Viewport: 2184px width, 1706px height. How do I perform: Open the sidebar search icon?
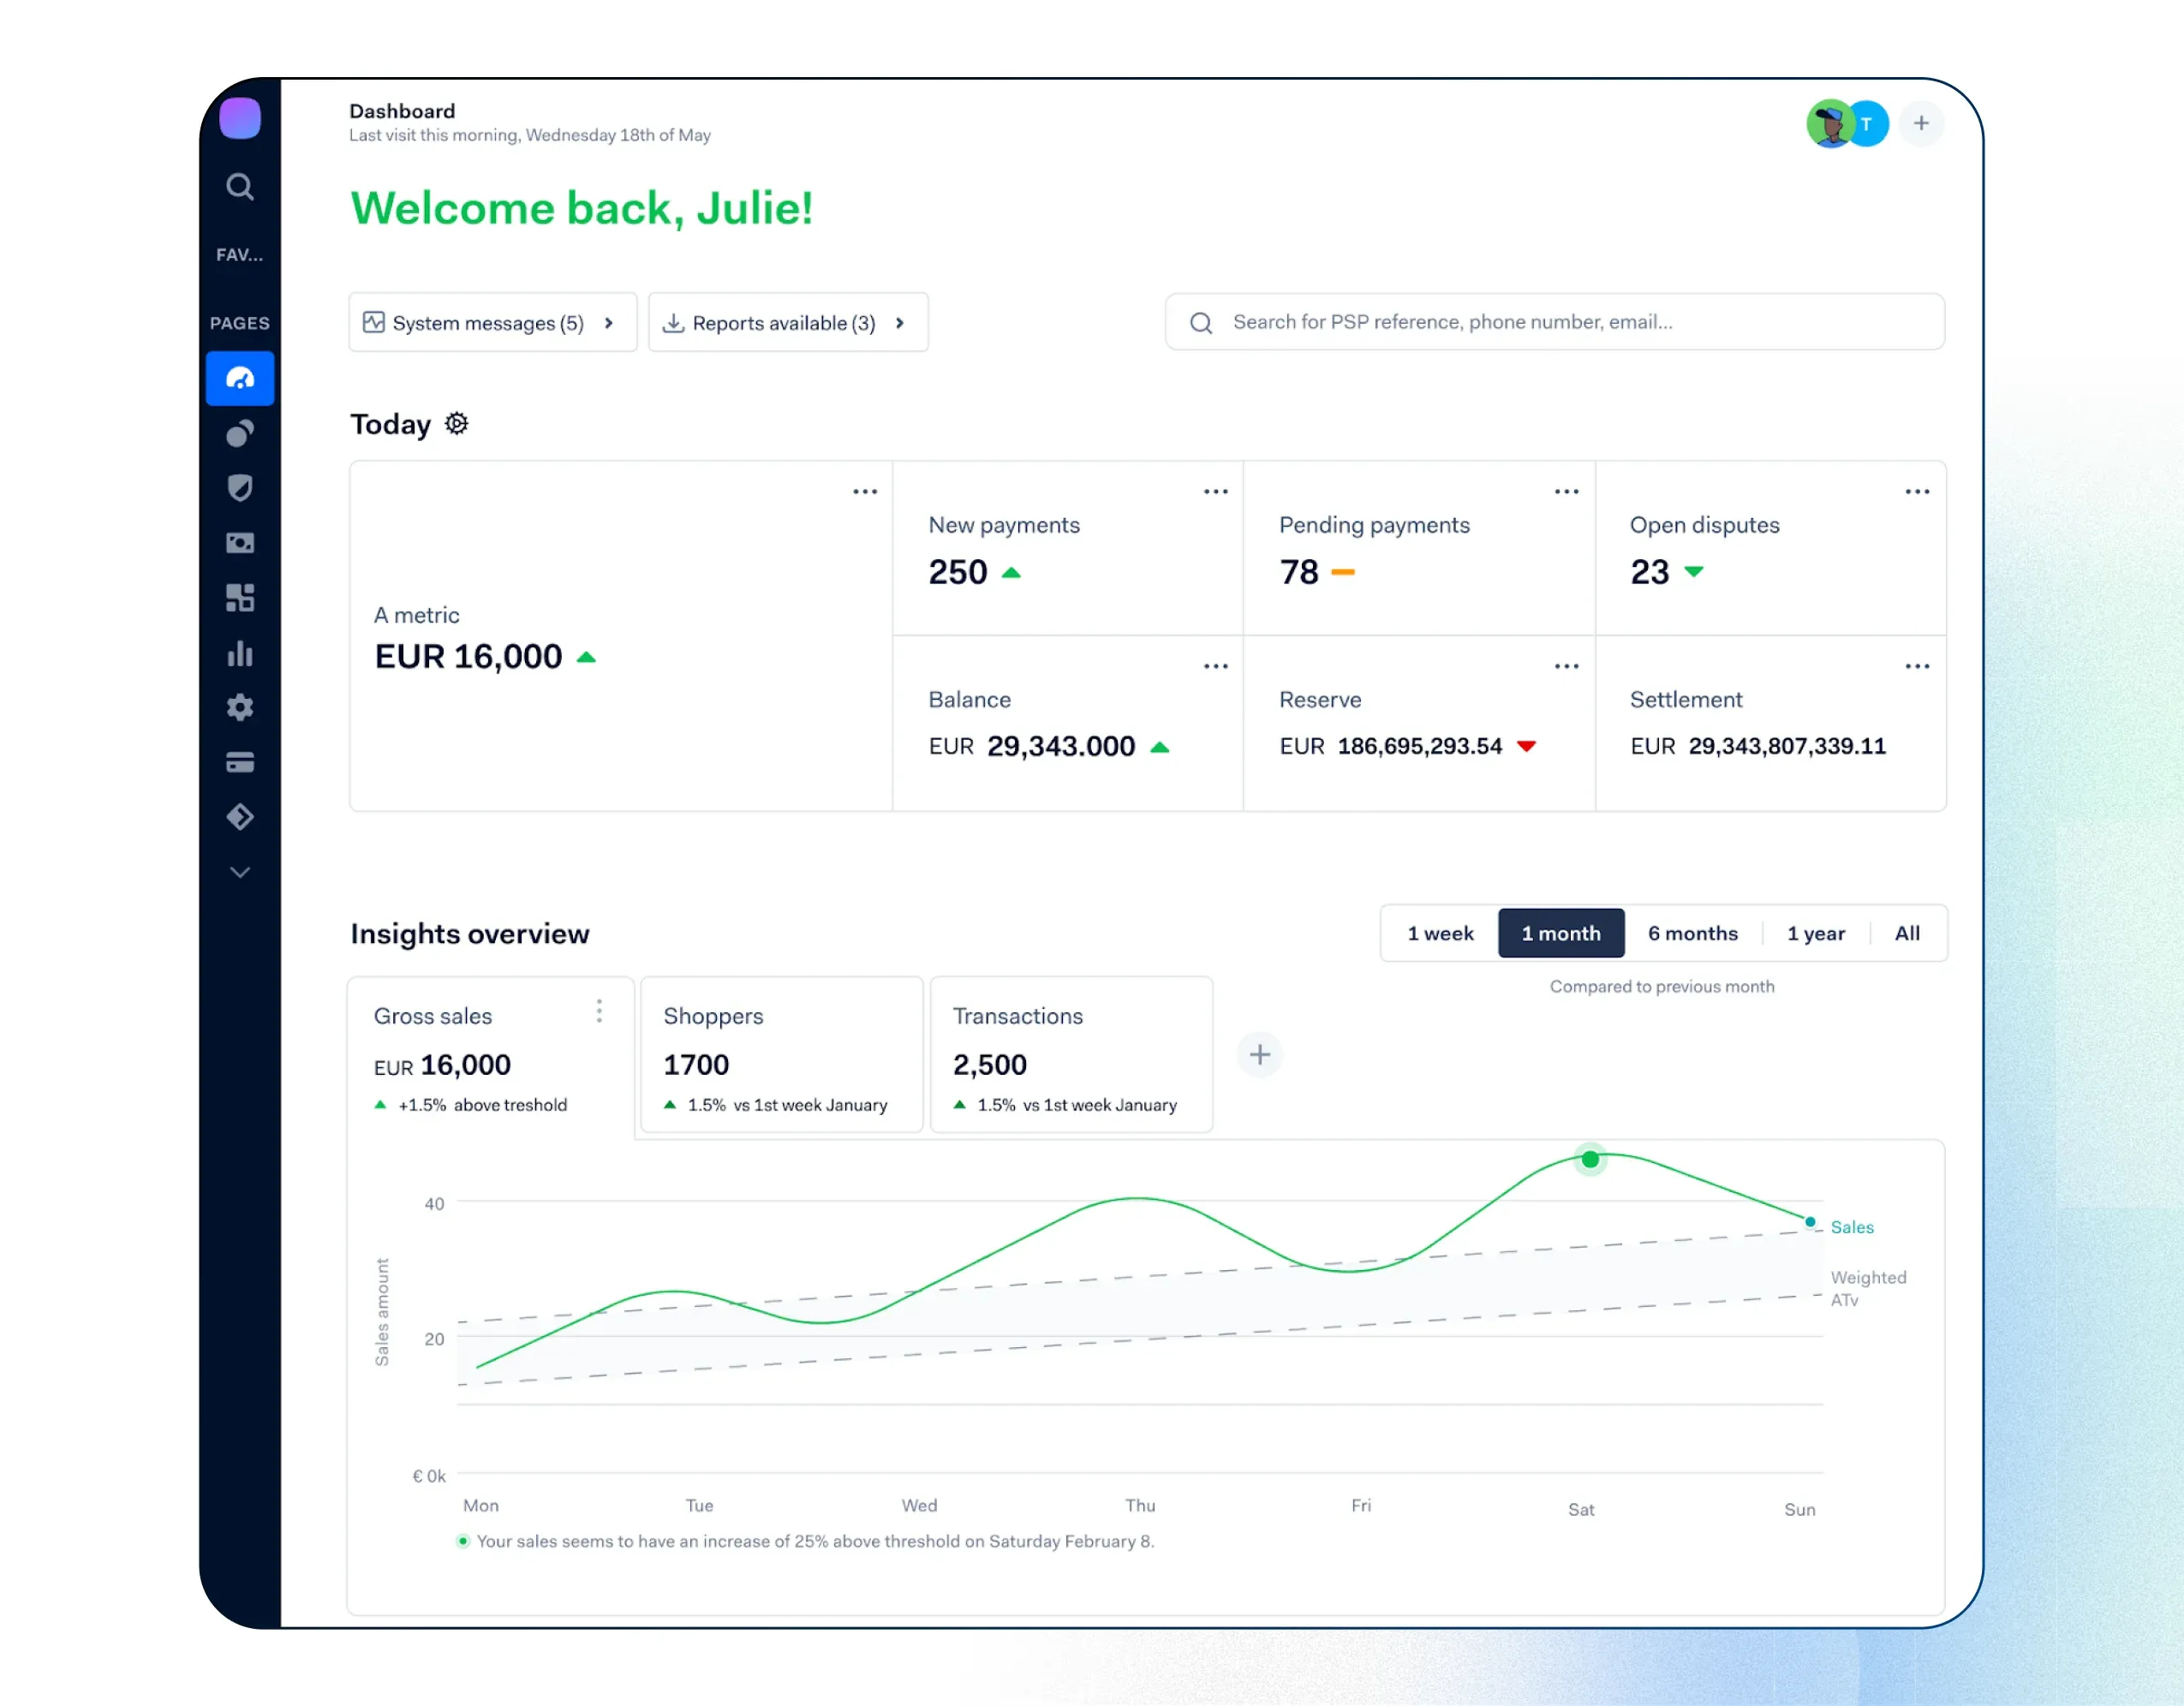[x=240, y=186]
